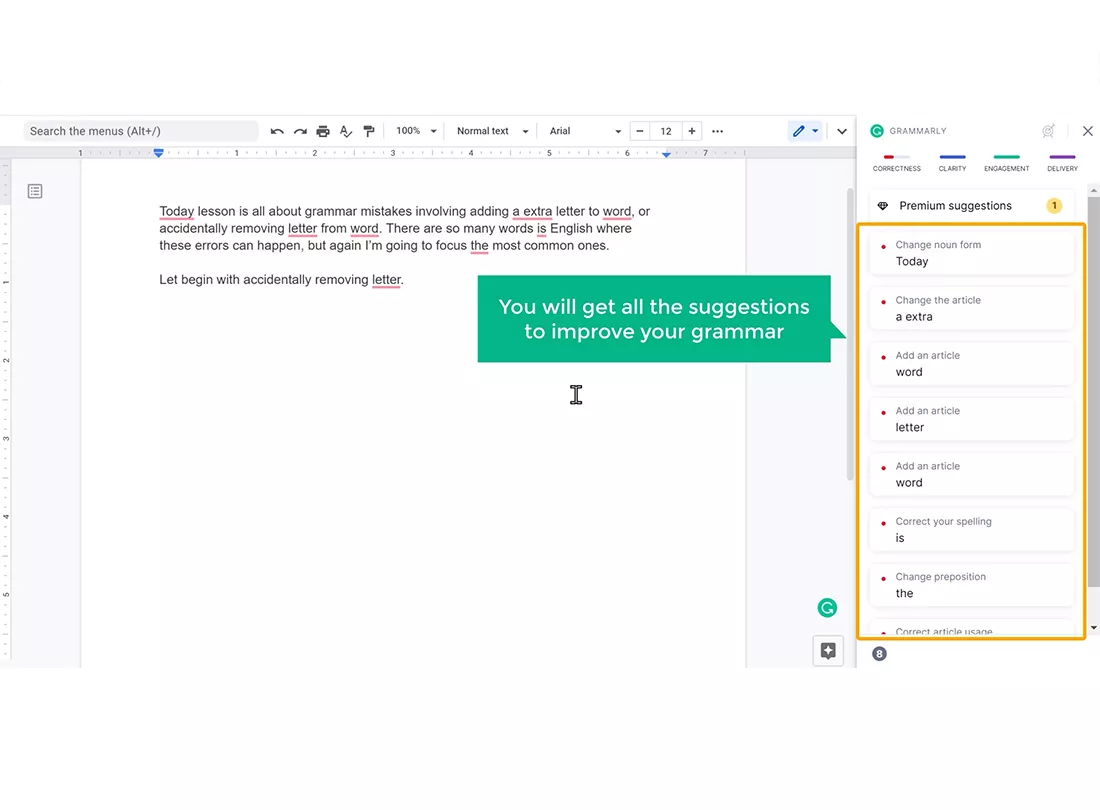Open the Arial font dropdown
Image resolution: width=1100 pixels, height=810 pixels.
585,131
